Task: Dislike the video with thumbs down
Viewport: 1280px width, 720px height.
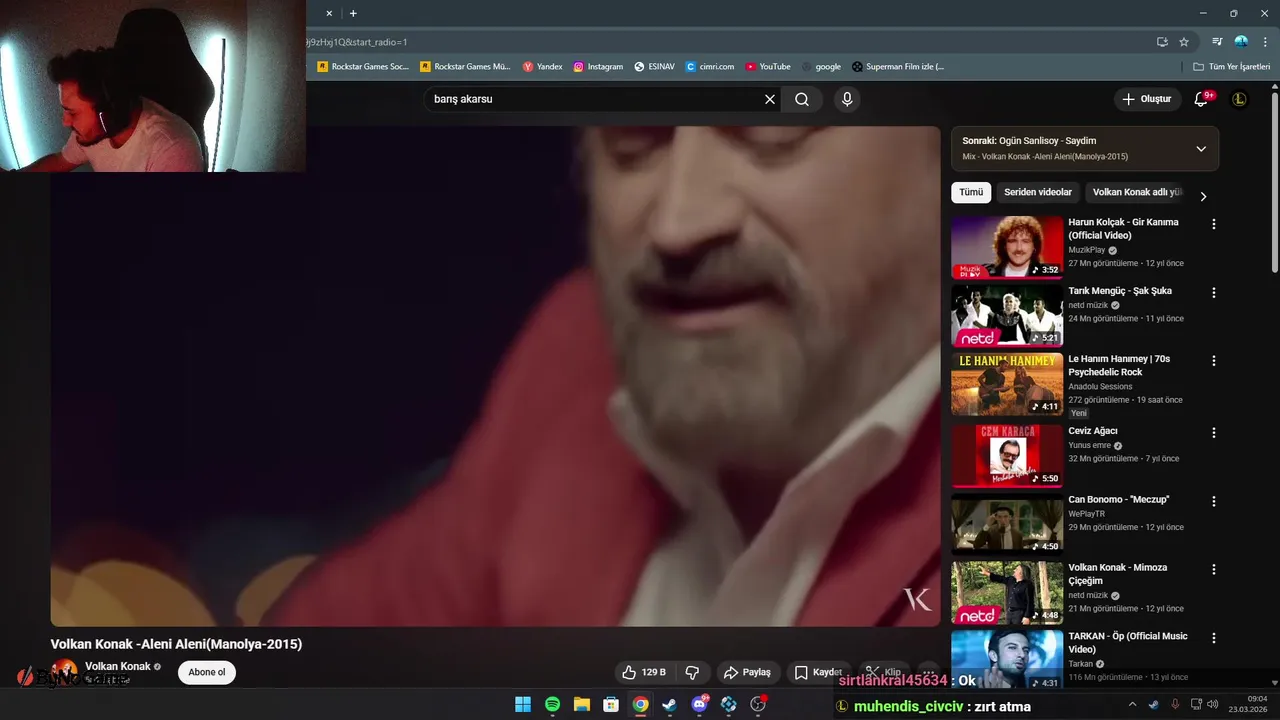Action: click(x=692, y=672)
